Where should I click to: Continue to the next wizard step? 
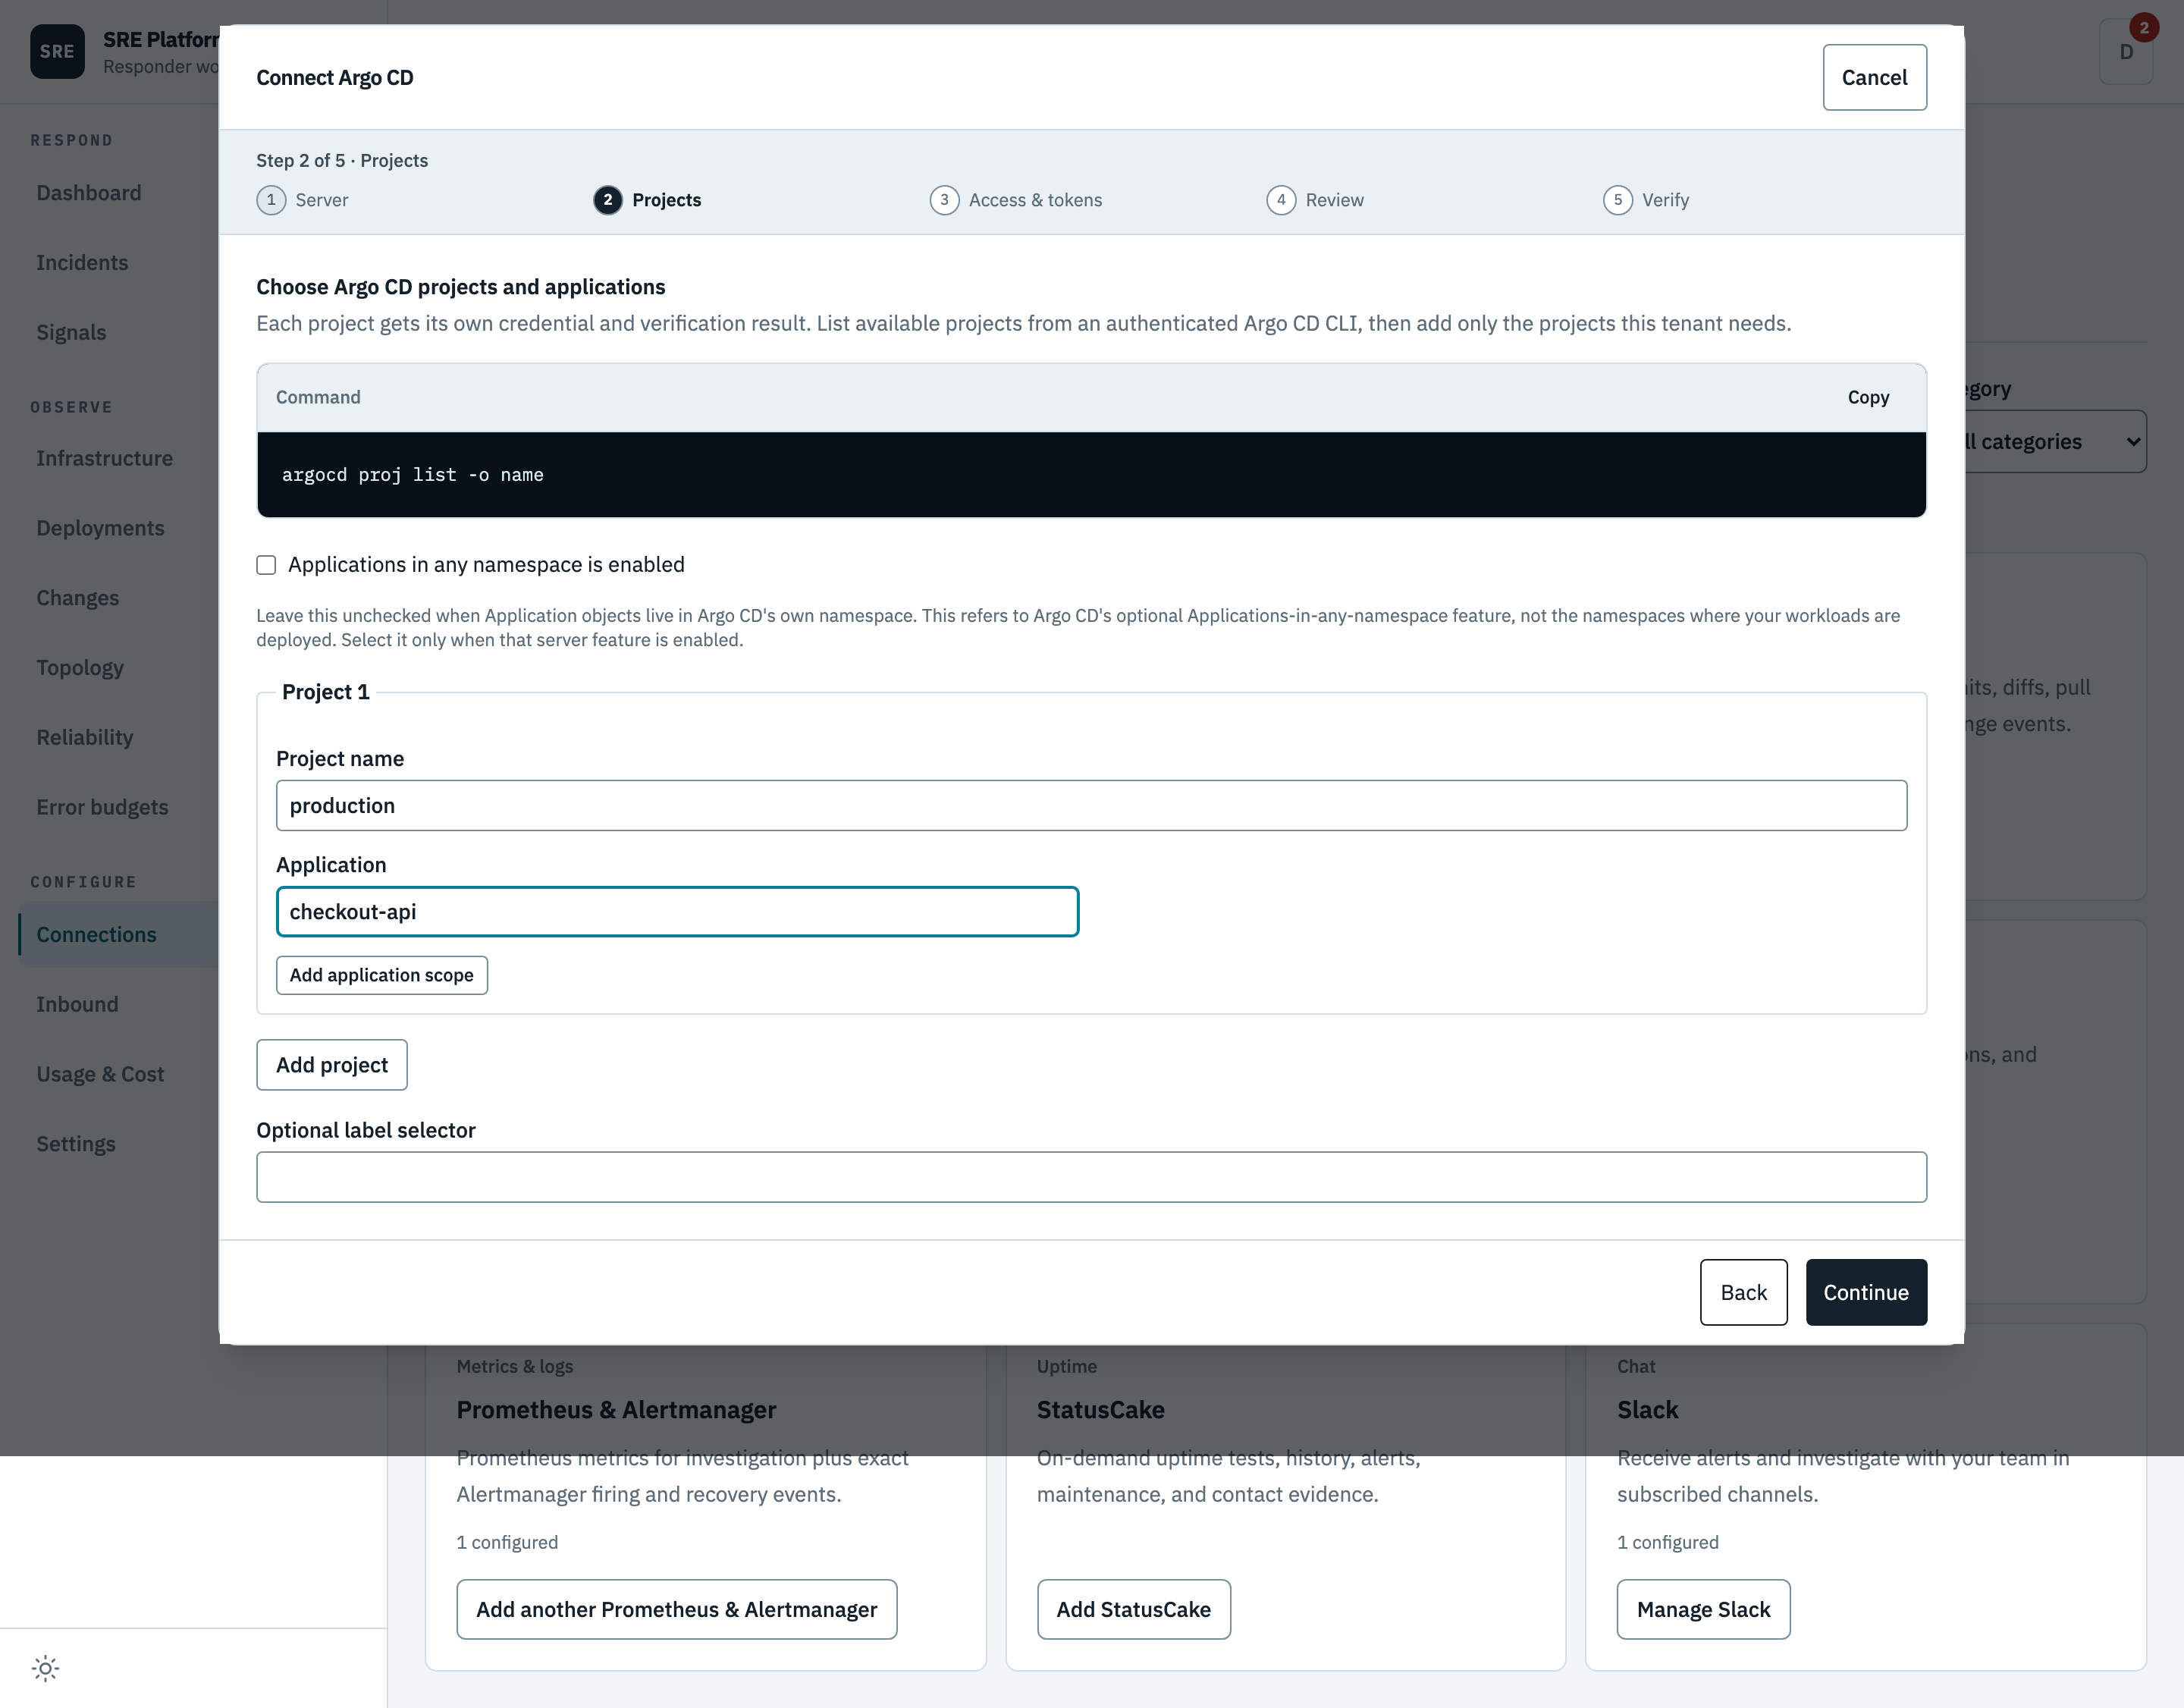(1866, 1292)
